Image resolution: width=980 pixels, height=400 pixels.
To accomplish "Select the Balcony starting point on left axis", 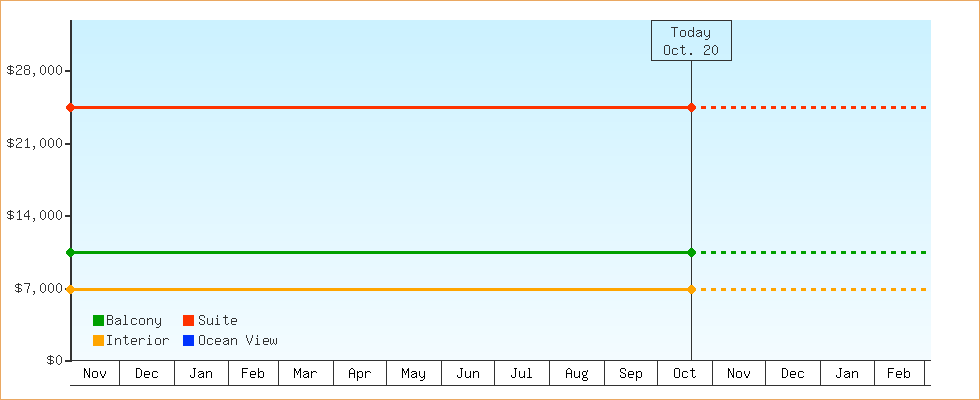I will point(71,252).
